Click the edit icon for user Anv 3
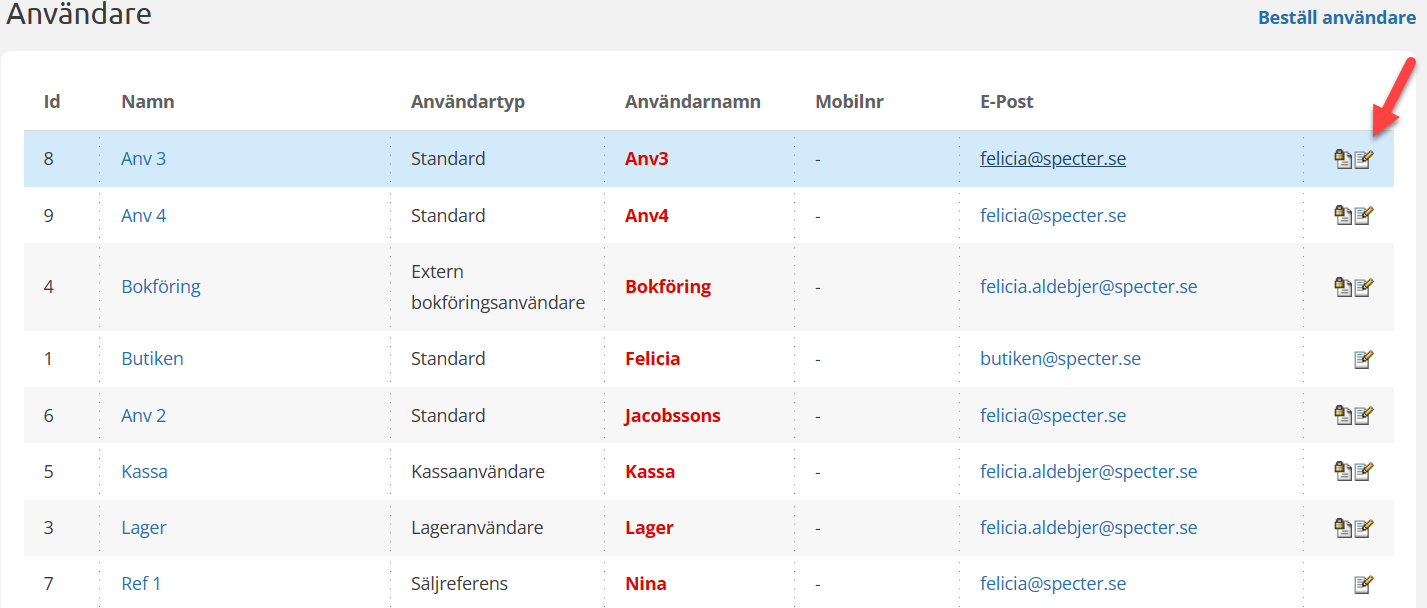The image size is (1427, 608). 1364,159
